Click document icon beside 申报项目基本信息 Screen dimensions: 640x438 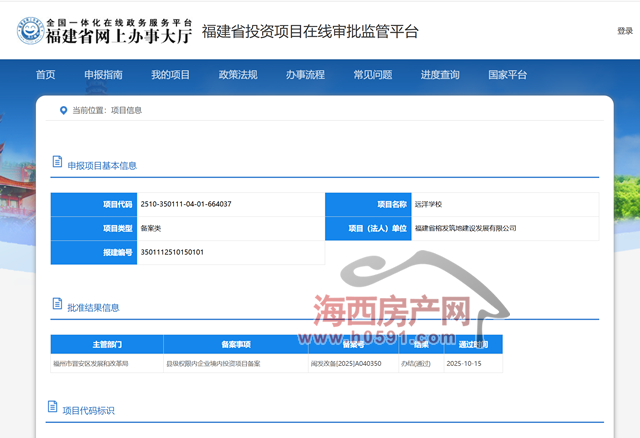56,165
